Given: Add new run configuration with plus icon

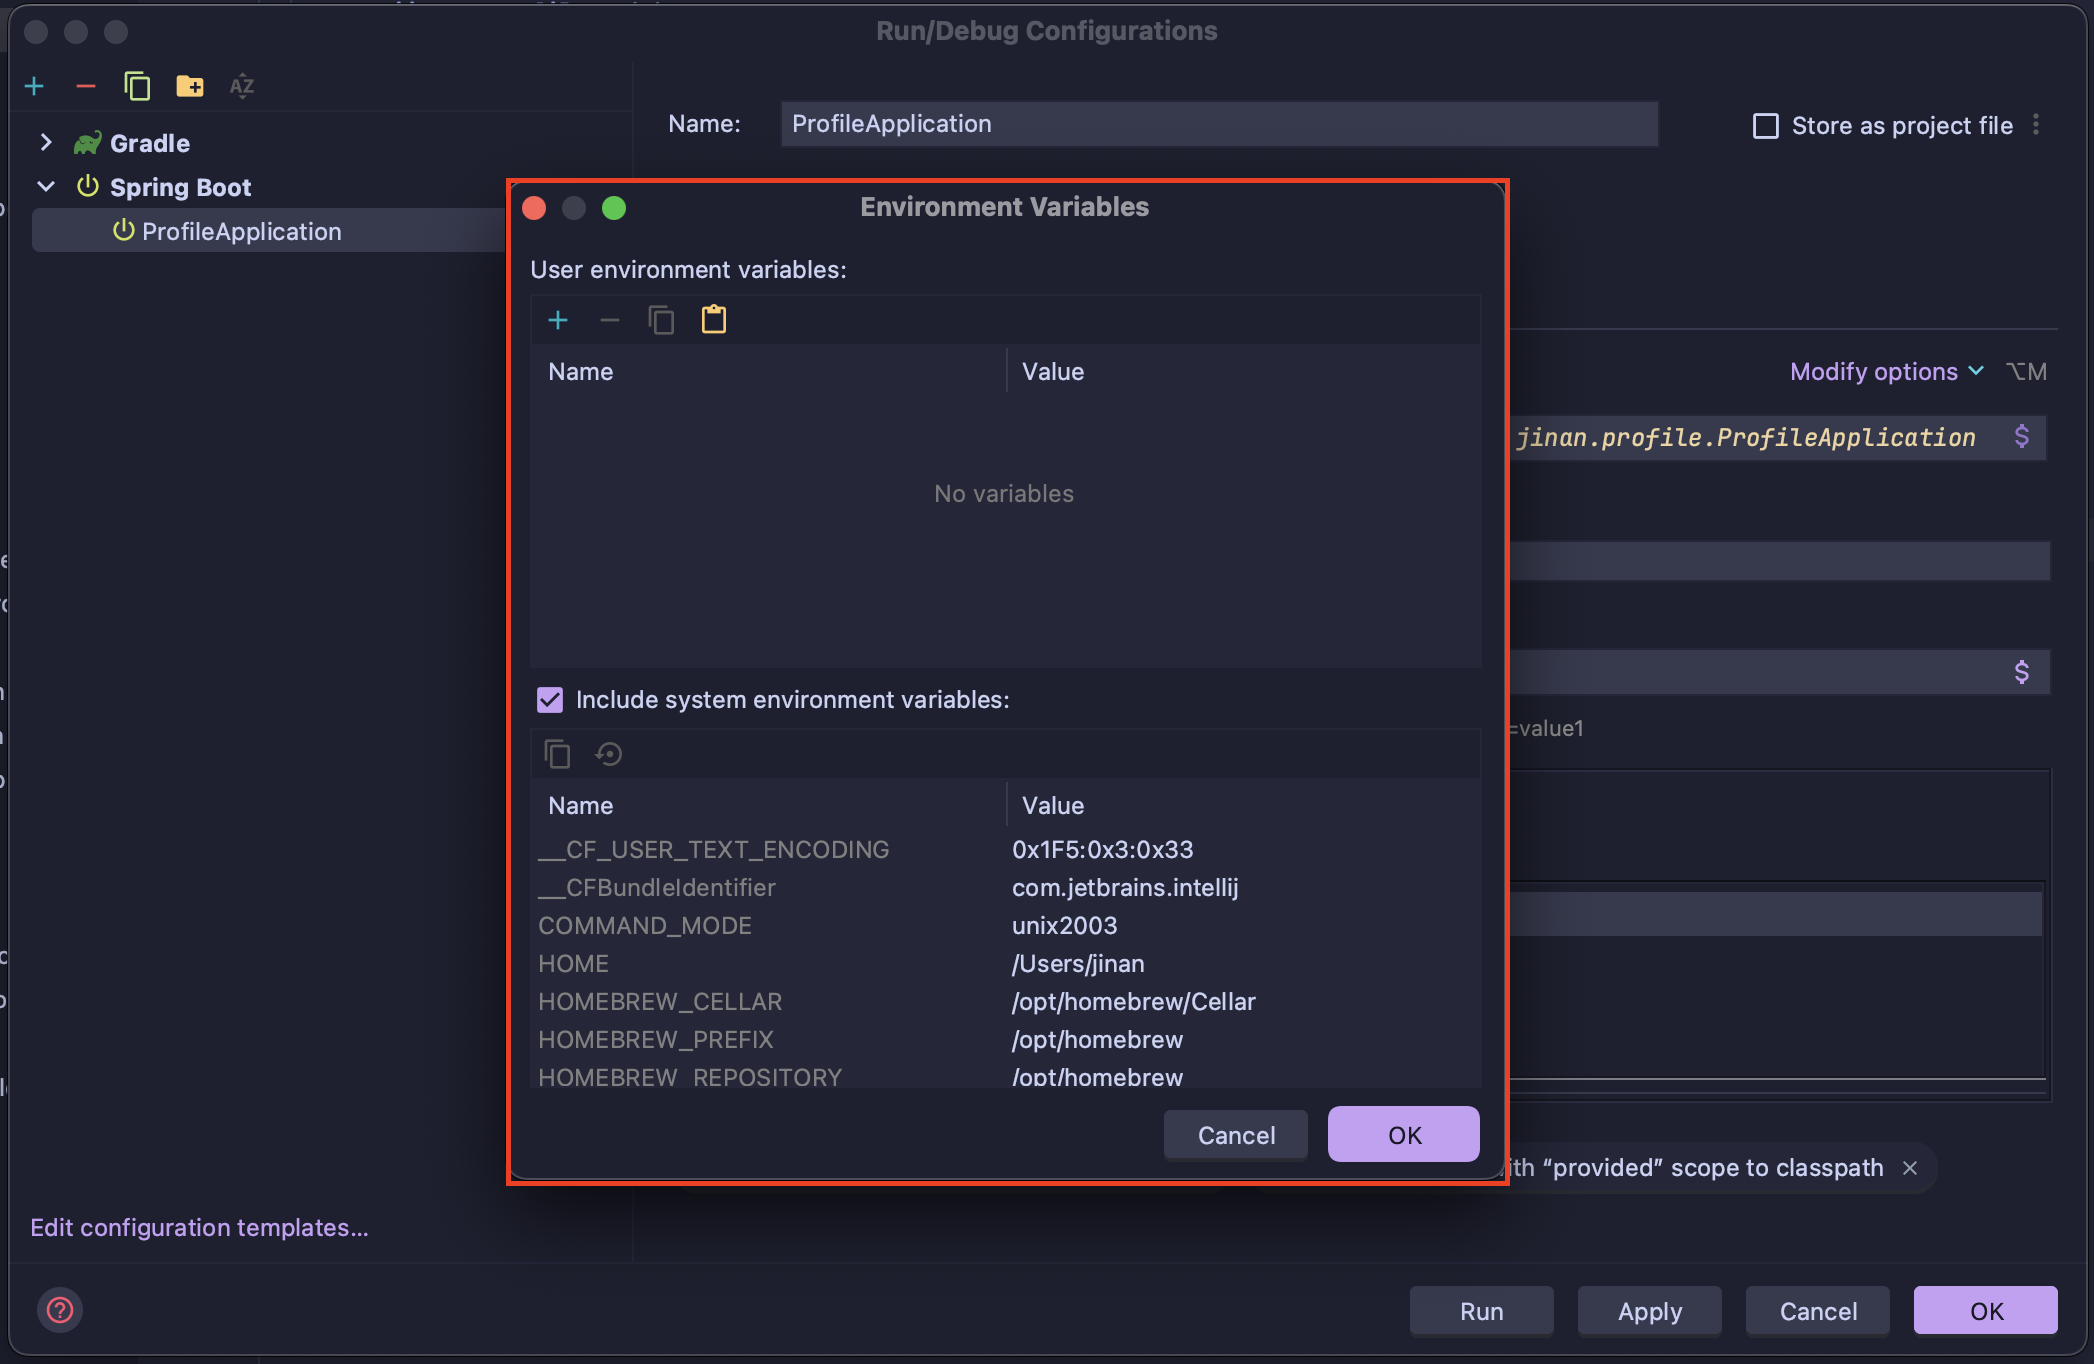Looking at the screenshot, I should coord(34,86).
